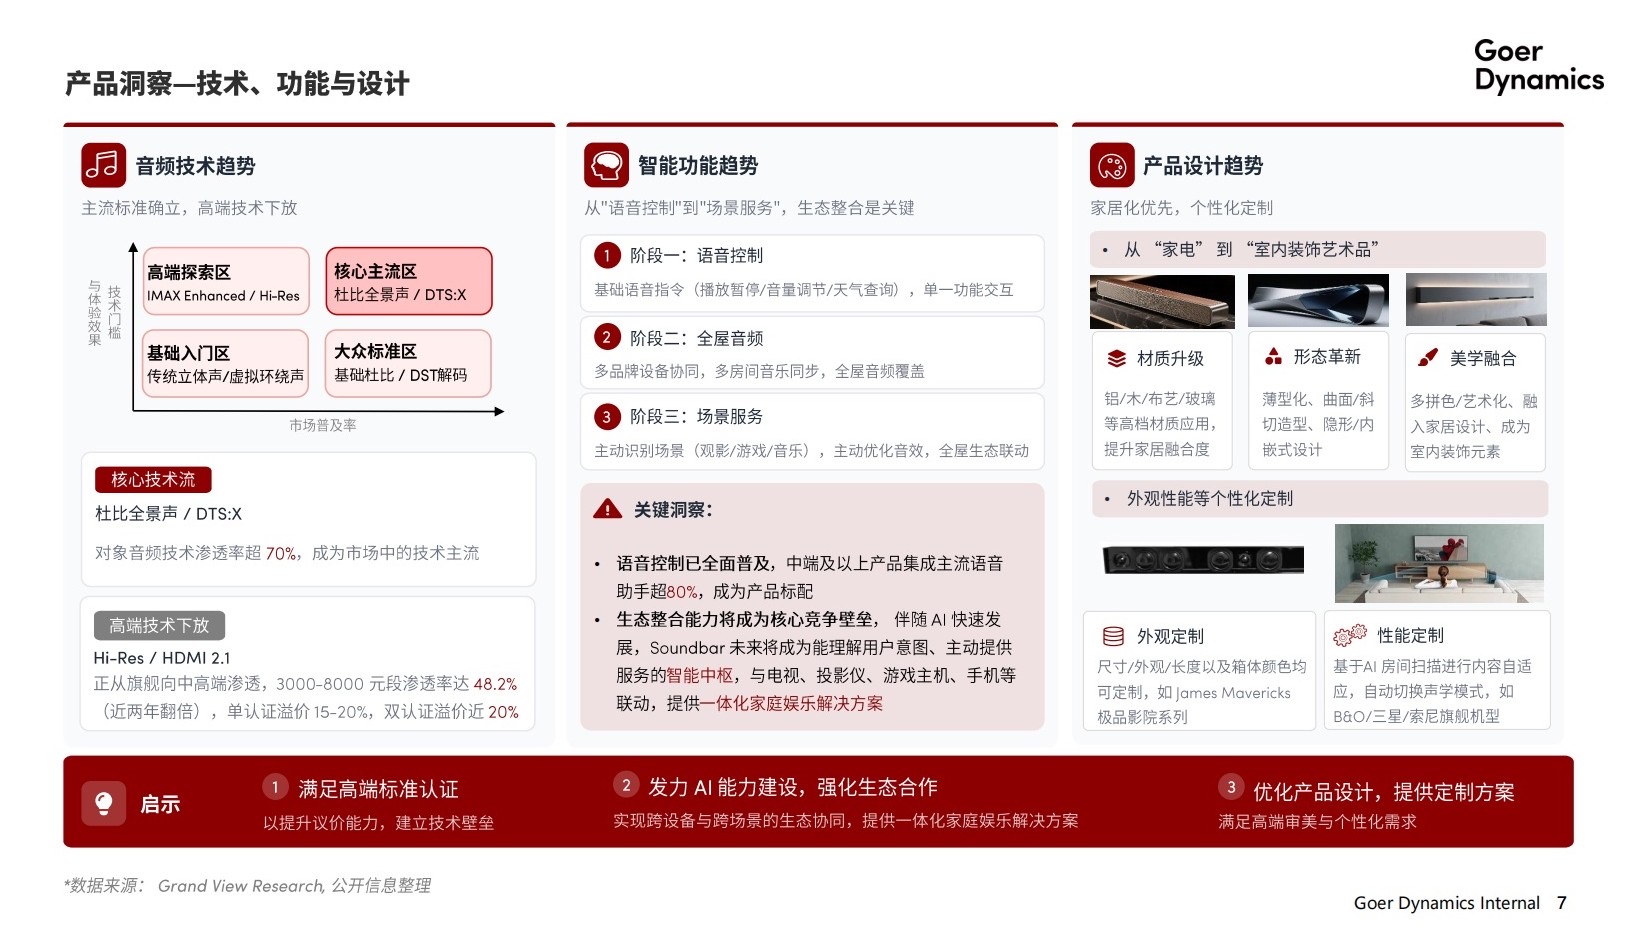1646x946 pixels.
Task: Click the 一体化家庭娱乐解决方案 underlined red text
Action: pos(791,704)
